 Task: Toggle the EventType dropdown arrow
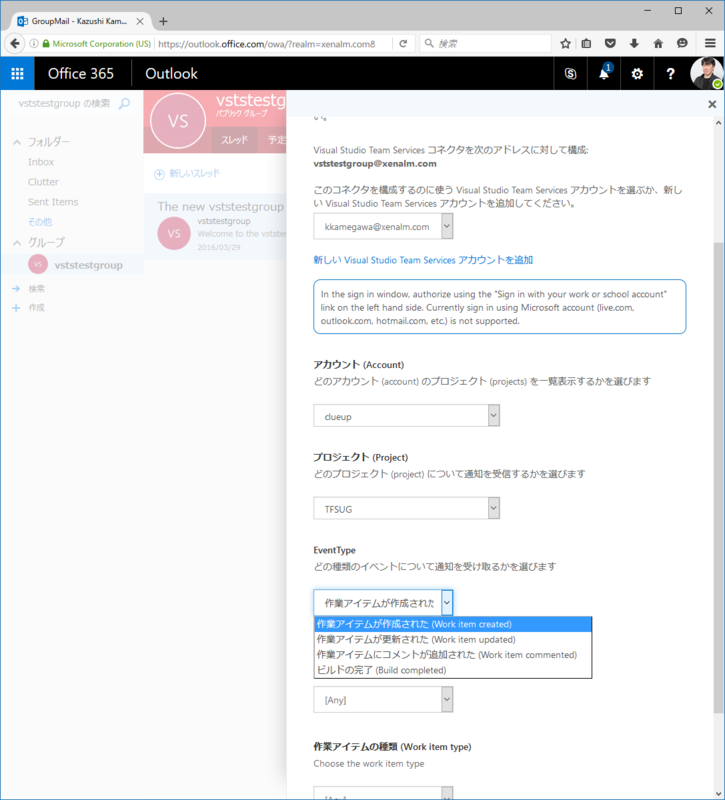(x=447, y=603)
